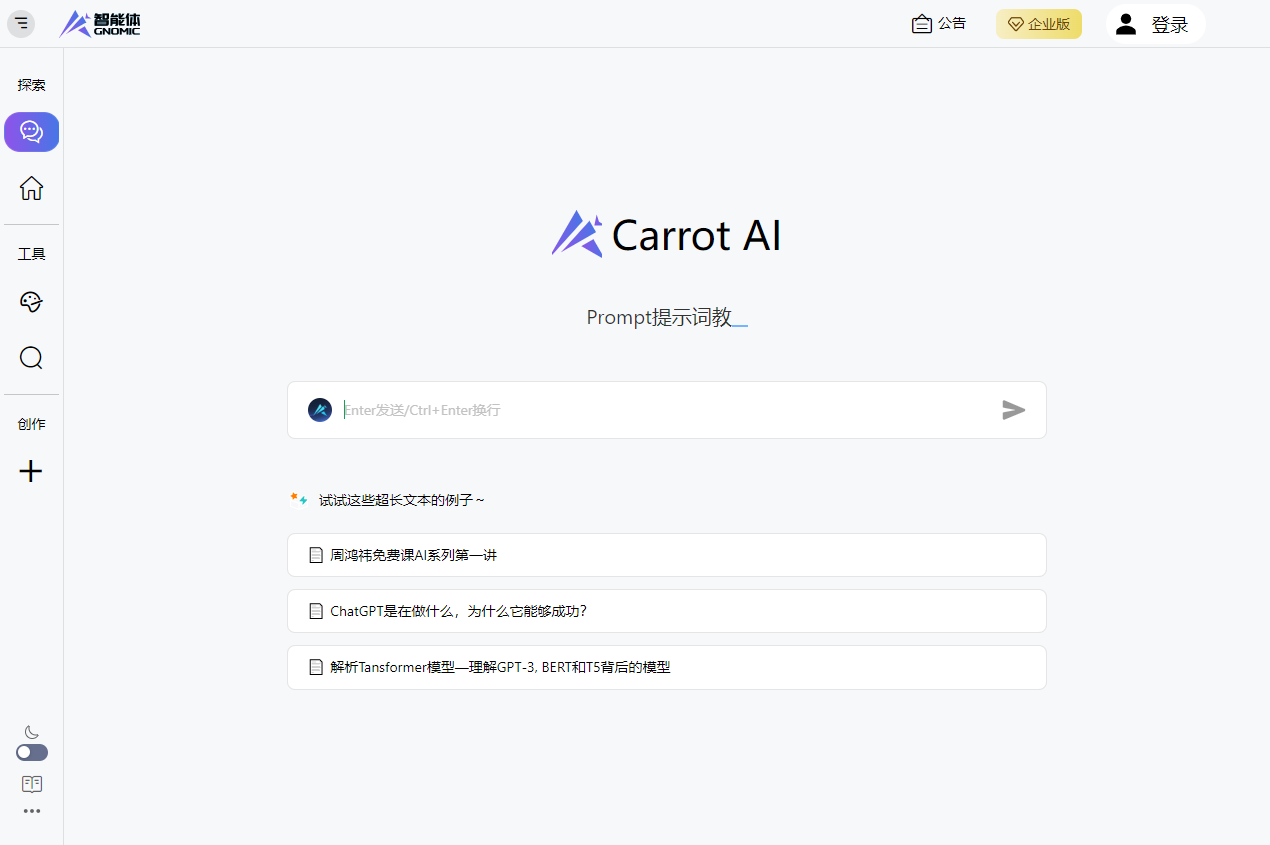Click the plus icon under 创作

(x=32, y=471)
